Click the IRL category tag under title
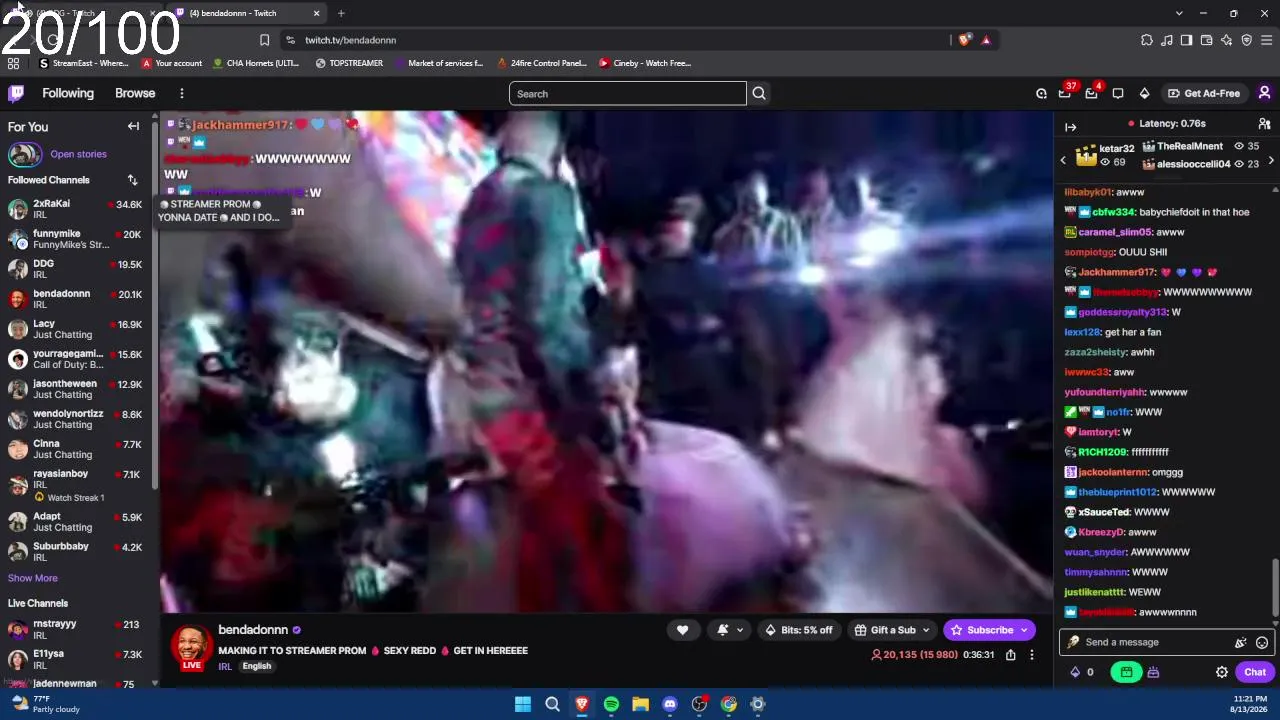 pos(225,666)
